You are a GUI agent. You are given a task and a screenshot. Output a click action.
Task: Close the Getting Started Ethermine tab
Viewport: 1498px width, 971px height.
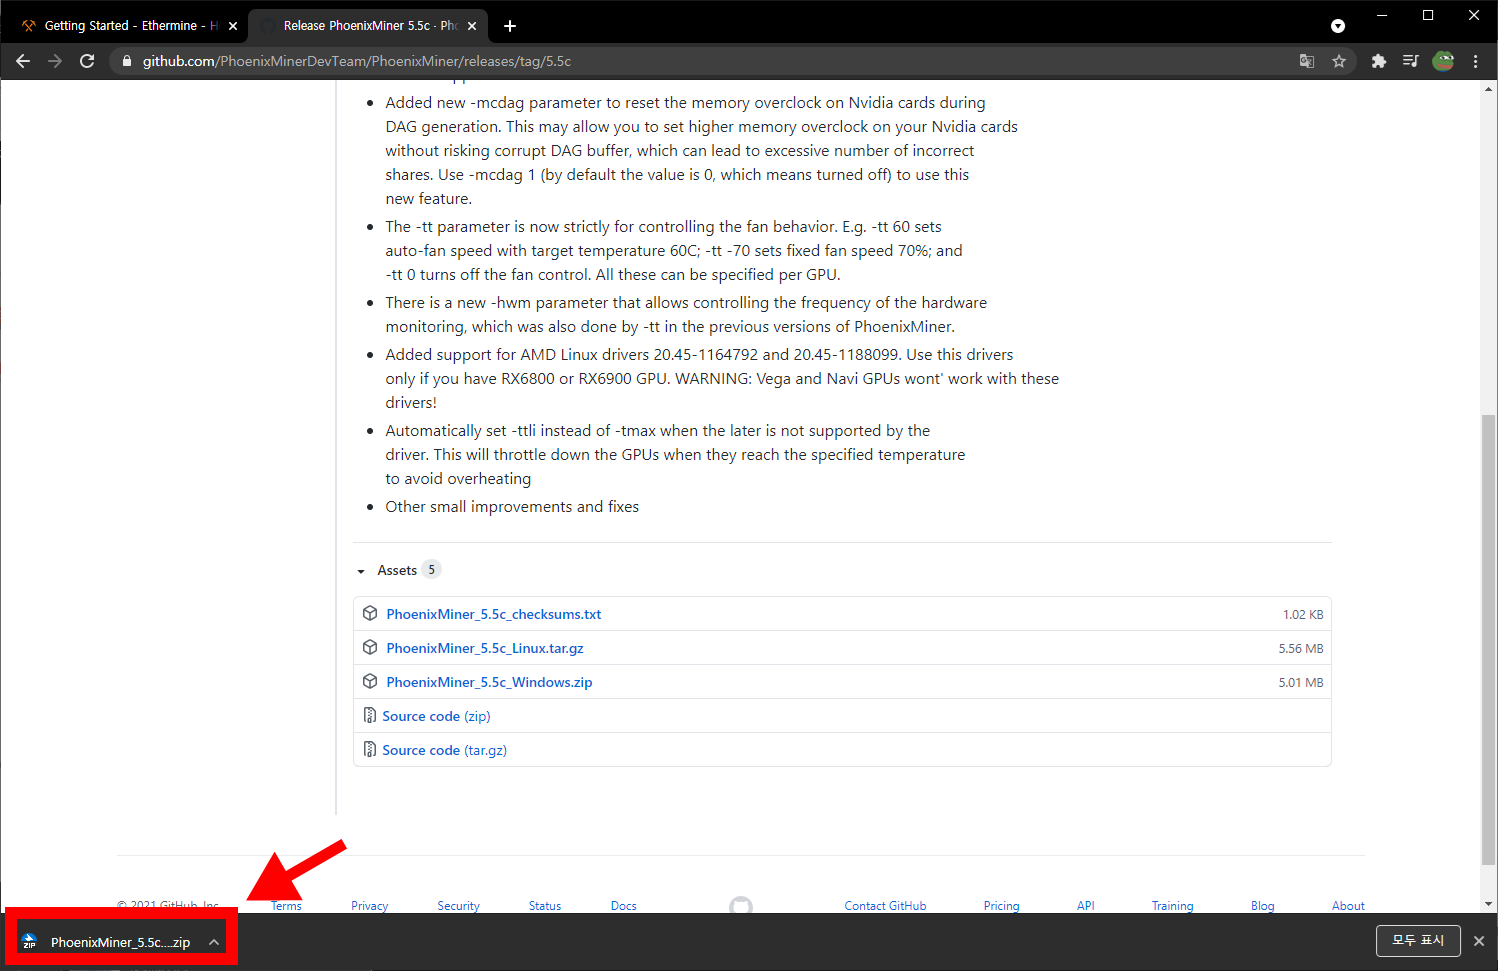click(233, 26)
